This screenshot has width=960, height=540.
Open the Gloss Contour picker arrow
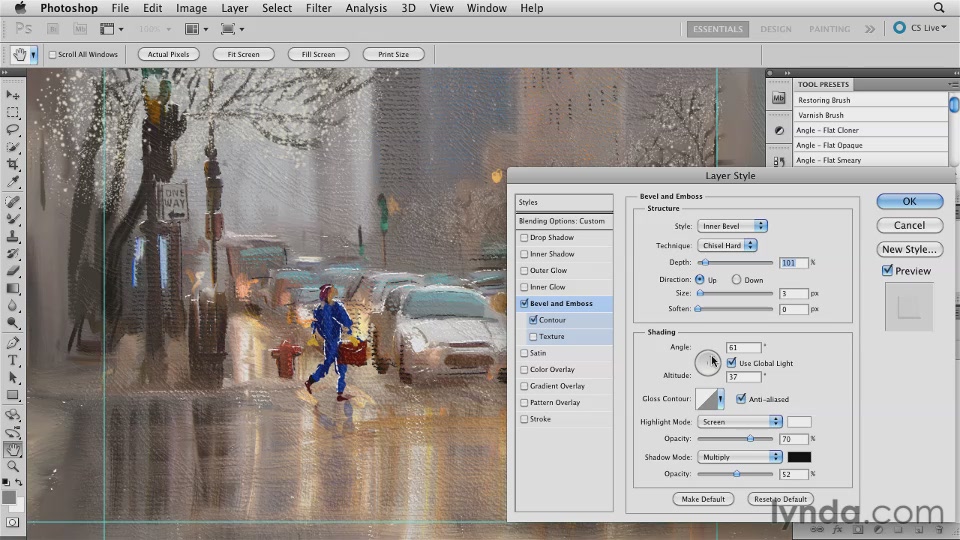click(x=721, y=399)
